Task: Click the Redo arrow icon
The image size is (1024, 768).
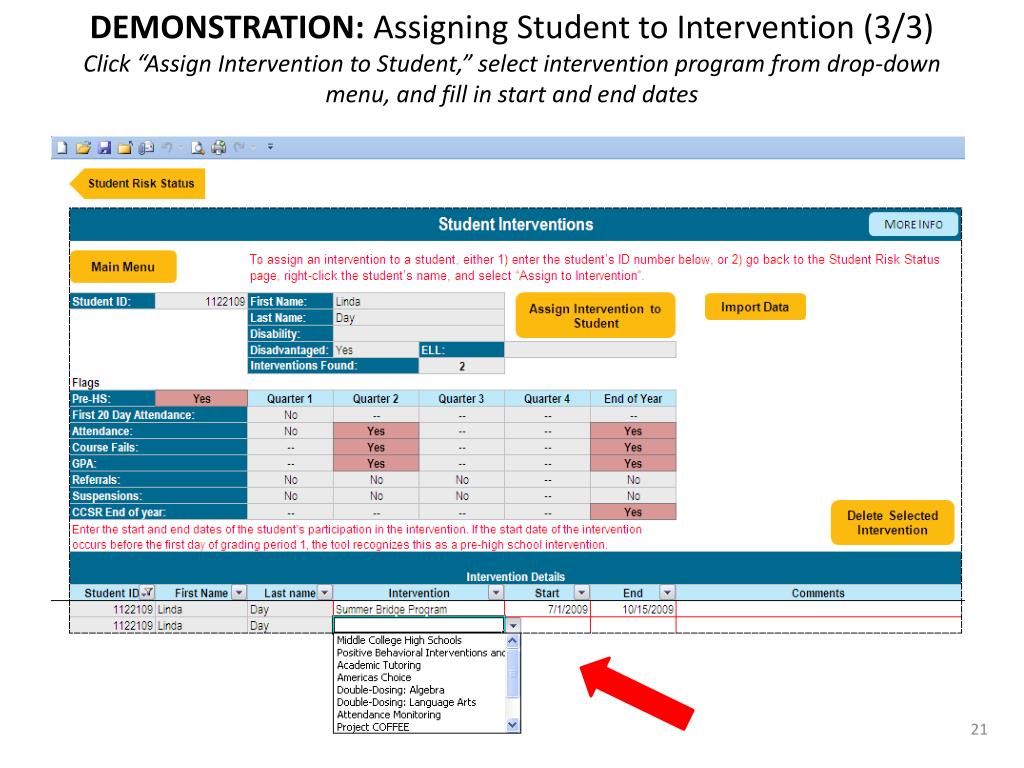Action: pos(240,148)
